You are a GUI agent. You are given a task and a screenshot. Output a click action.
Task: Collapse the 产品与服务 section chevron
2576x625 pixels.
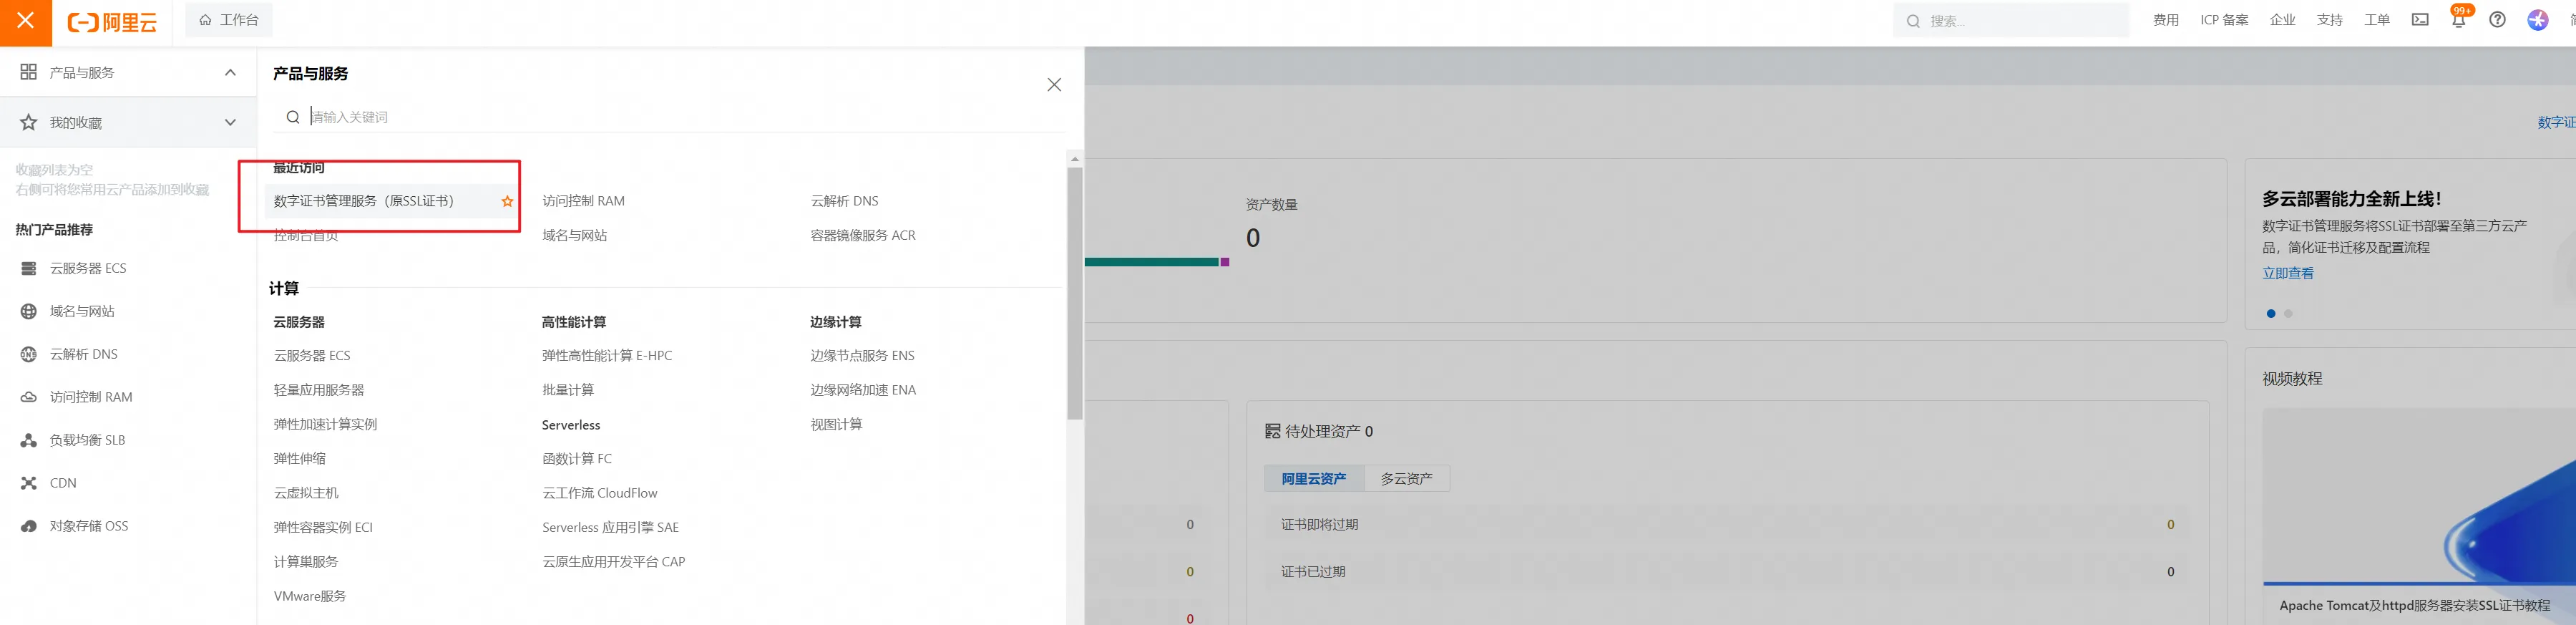231,72
